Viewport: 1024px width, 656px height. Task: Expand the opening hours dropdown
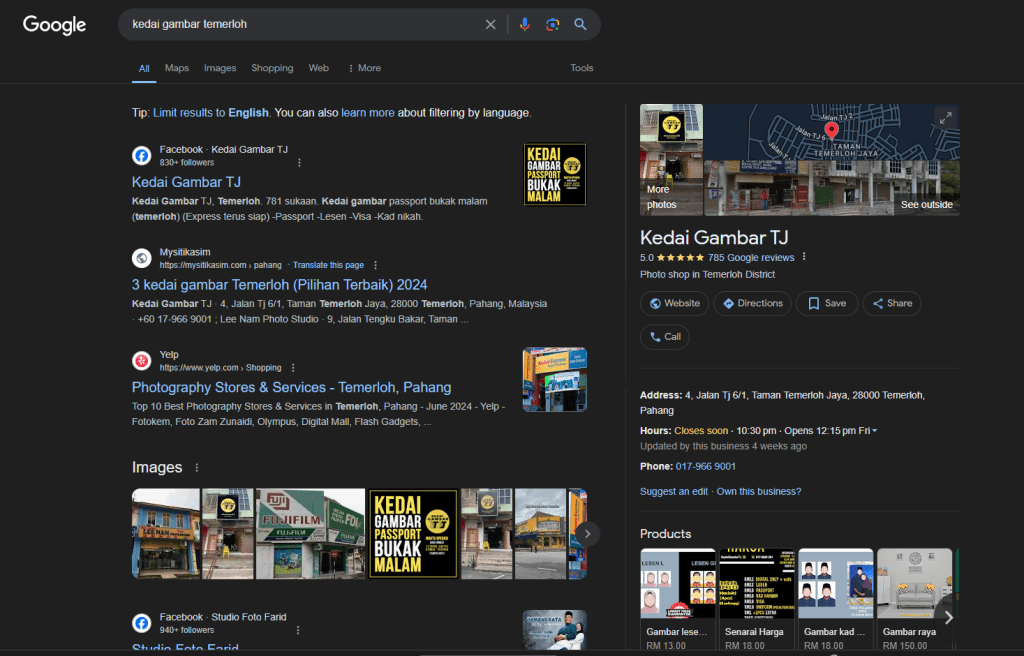pos(875,431)
